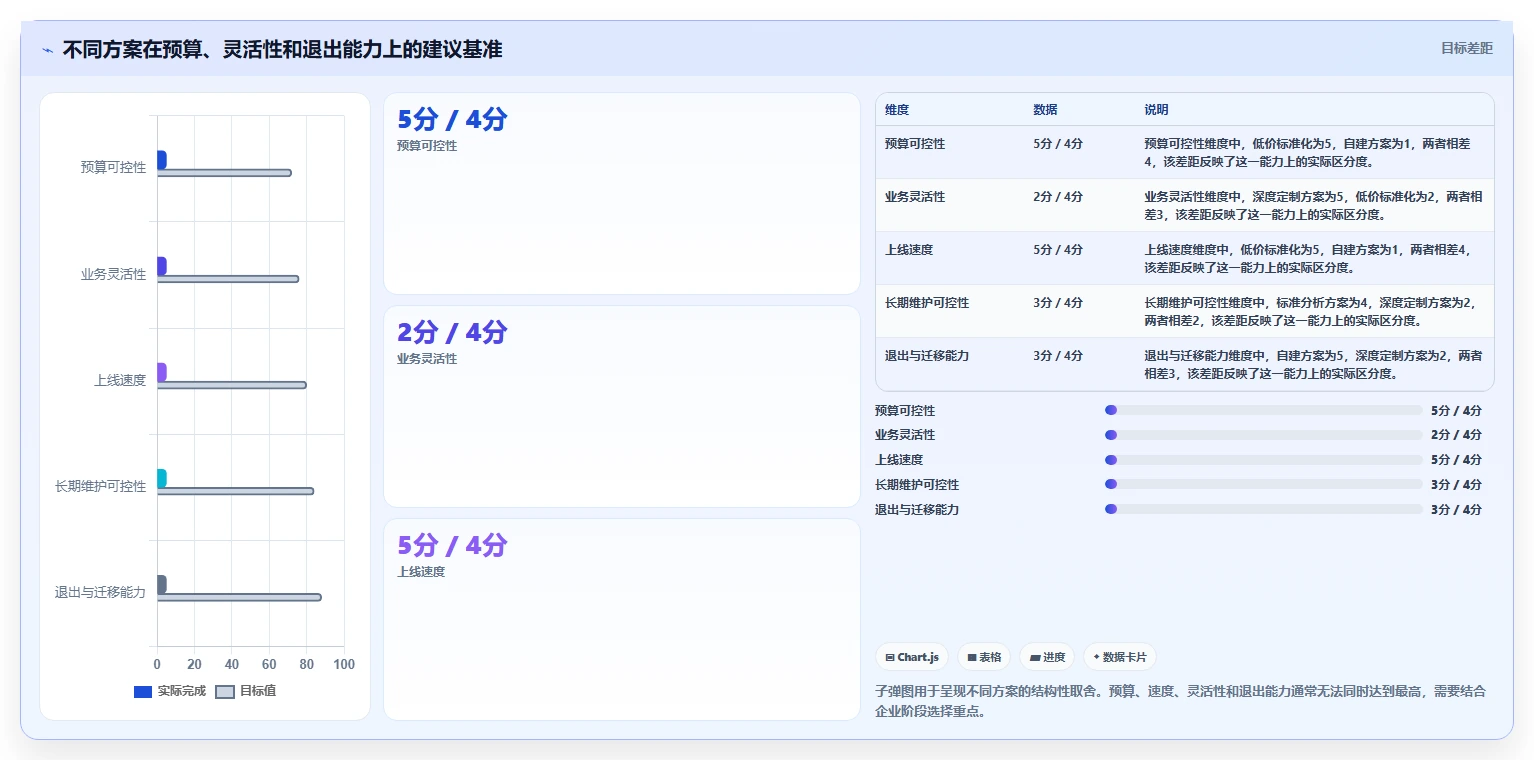The width and height of the screenshot is (1534, 760).
Task: Click the 2分 / 4分 card value
Action: [x=452, y=333]
